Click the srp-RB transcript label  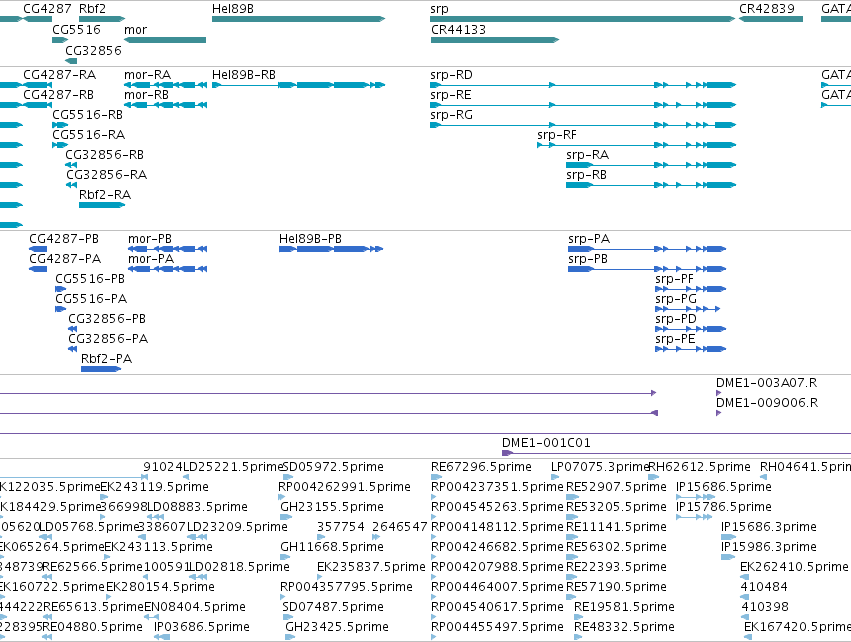[586, 175]
